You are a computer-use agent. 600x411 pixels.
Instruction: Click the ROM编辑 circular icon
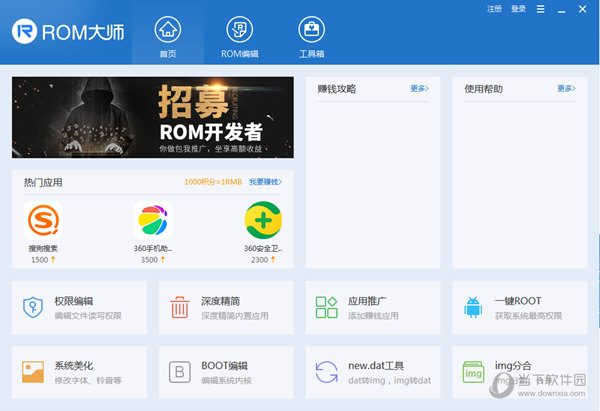[240, 29]
